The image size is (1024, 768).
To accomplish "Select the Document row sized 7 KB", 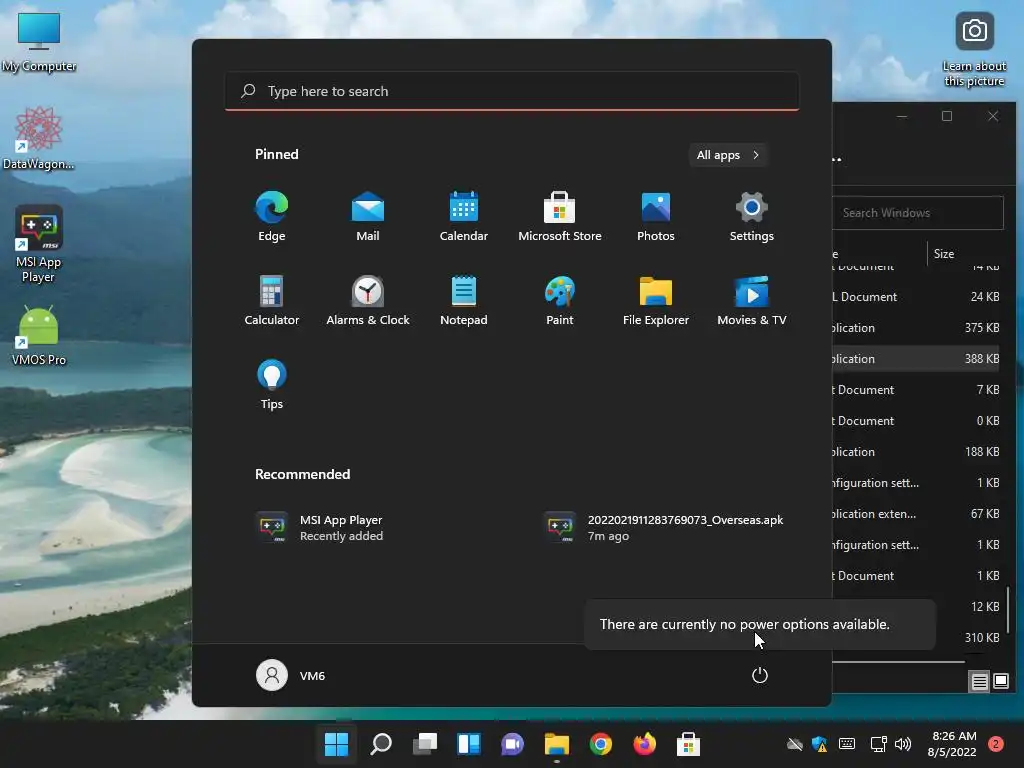I will click(916, 390).
